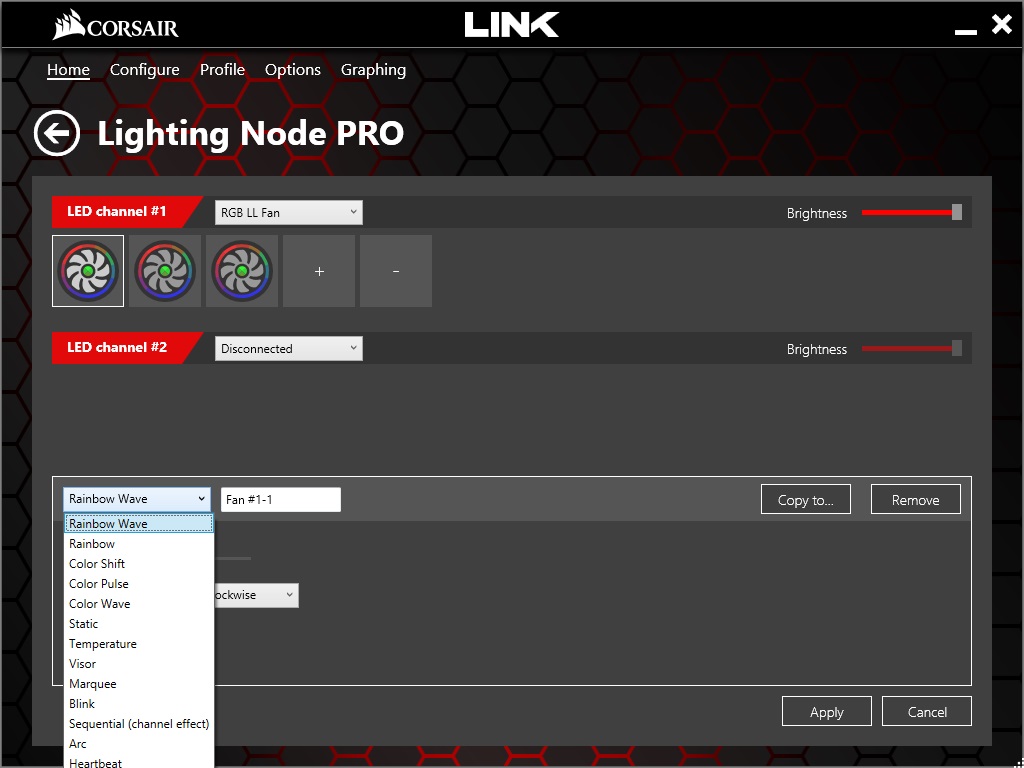Go back using the circled arrow icon
This screenshot has height=768, width=1024.
click(x=57, y=133)
